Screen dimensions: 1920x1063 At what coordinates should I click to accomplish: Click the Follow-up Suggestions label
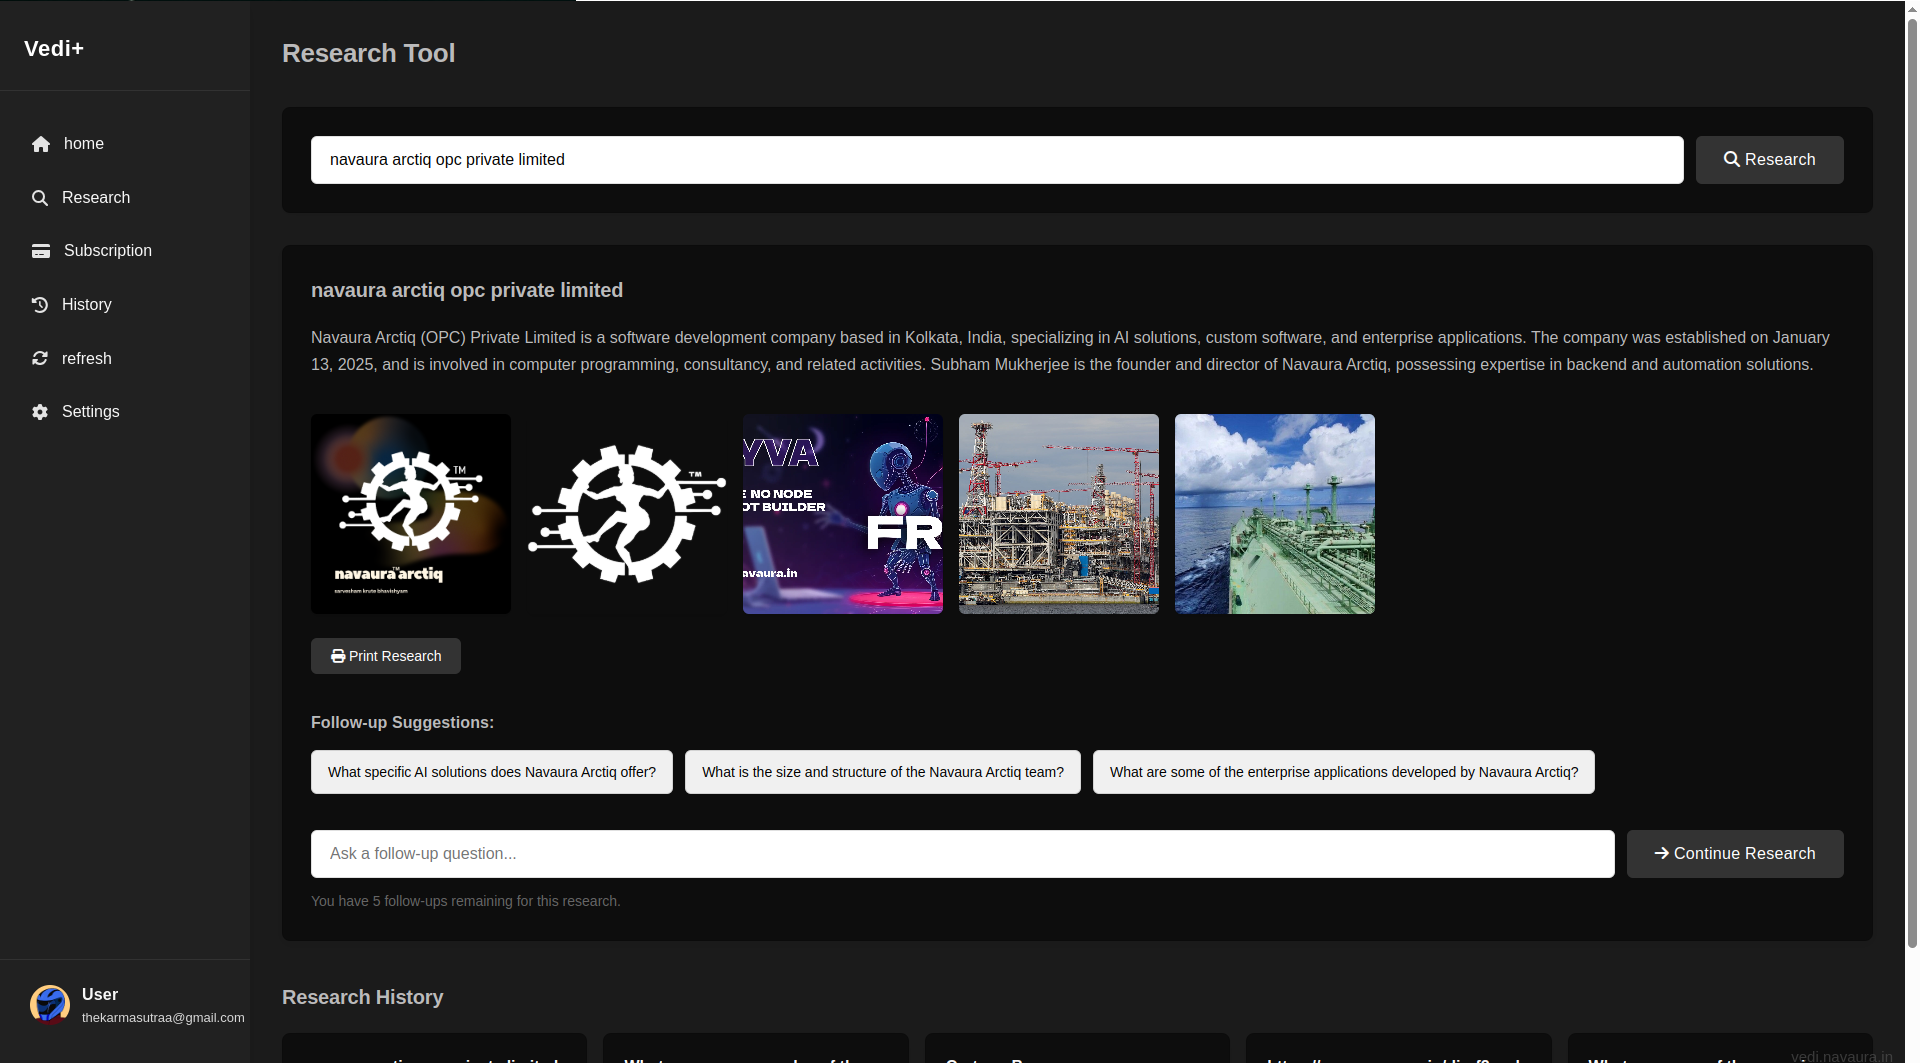click(x=402, y=722)
